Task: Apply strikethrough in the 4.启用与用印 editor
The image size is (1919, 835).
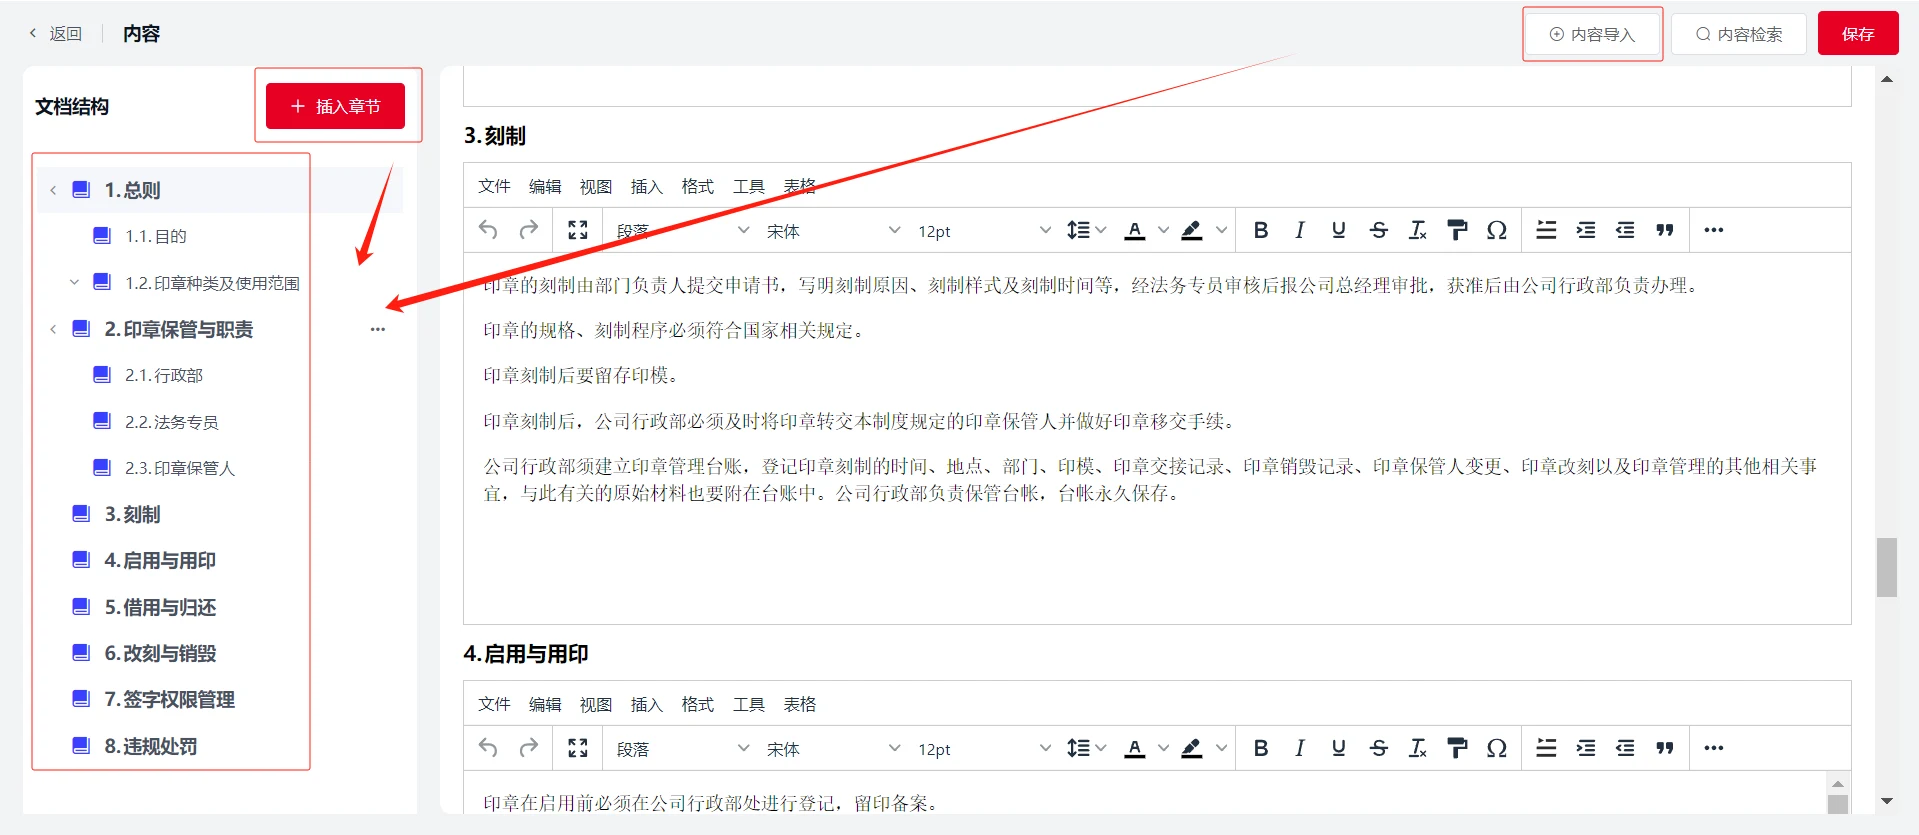Action: (x=1379, y=748)
